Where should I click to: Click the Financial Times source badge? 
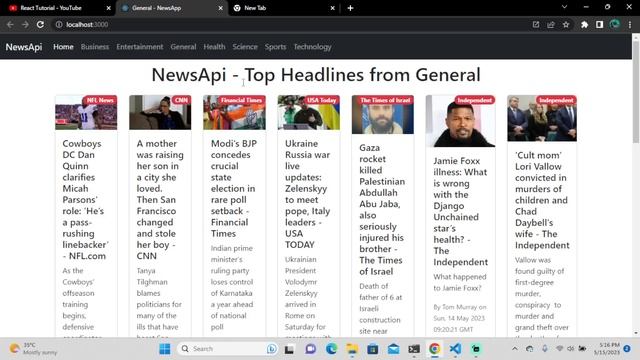pyautogui.click(x=241, y=100)
